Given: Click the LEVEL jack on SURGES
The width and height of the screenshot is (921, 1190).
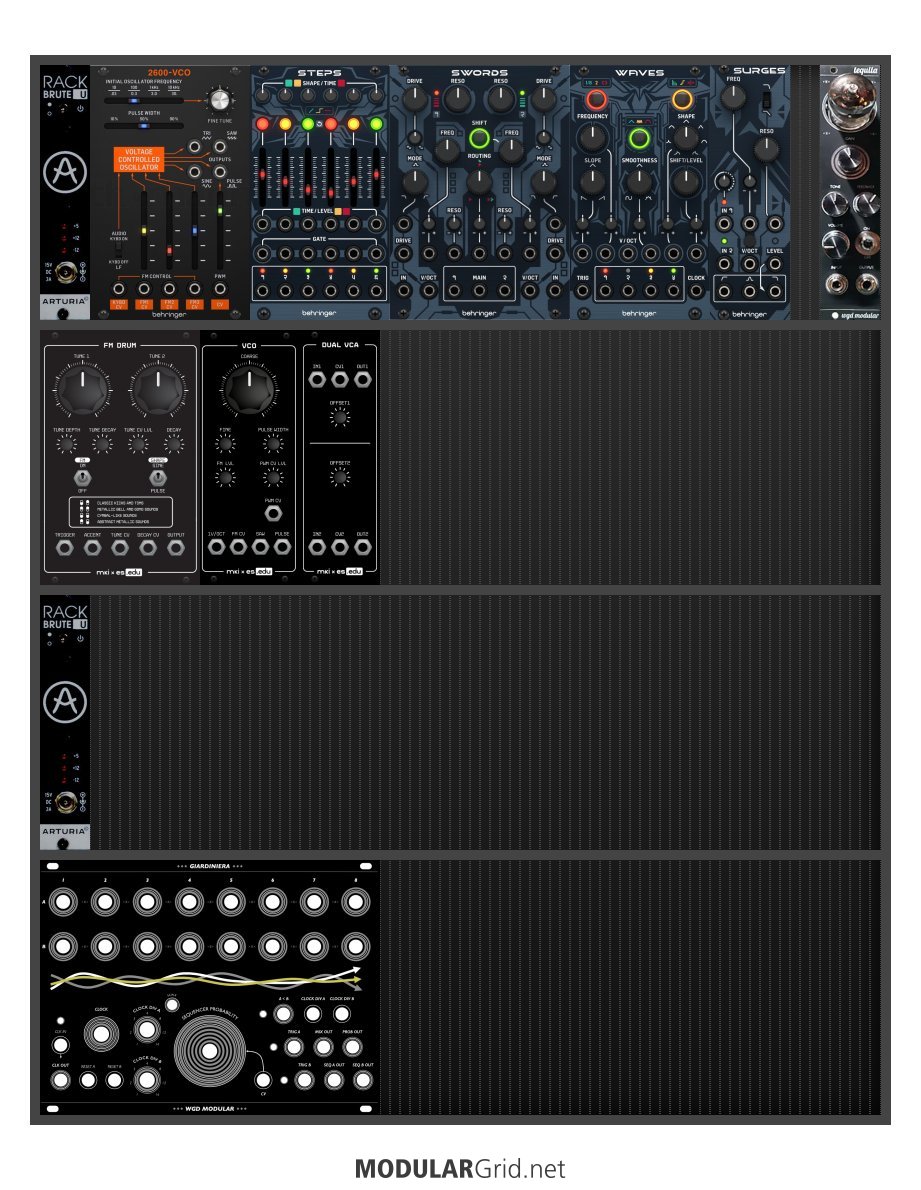Looking at the screenshot, I should [x=775, y=264].
